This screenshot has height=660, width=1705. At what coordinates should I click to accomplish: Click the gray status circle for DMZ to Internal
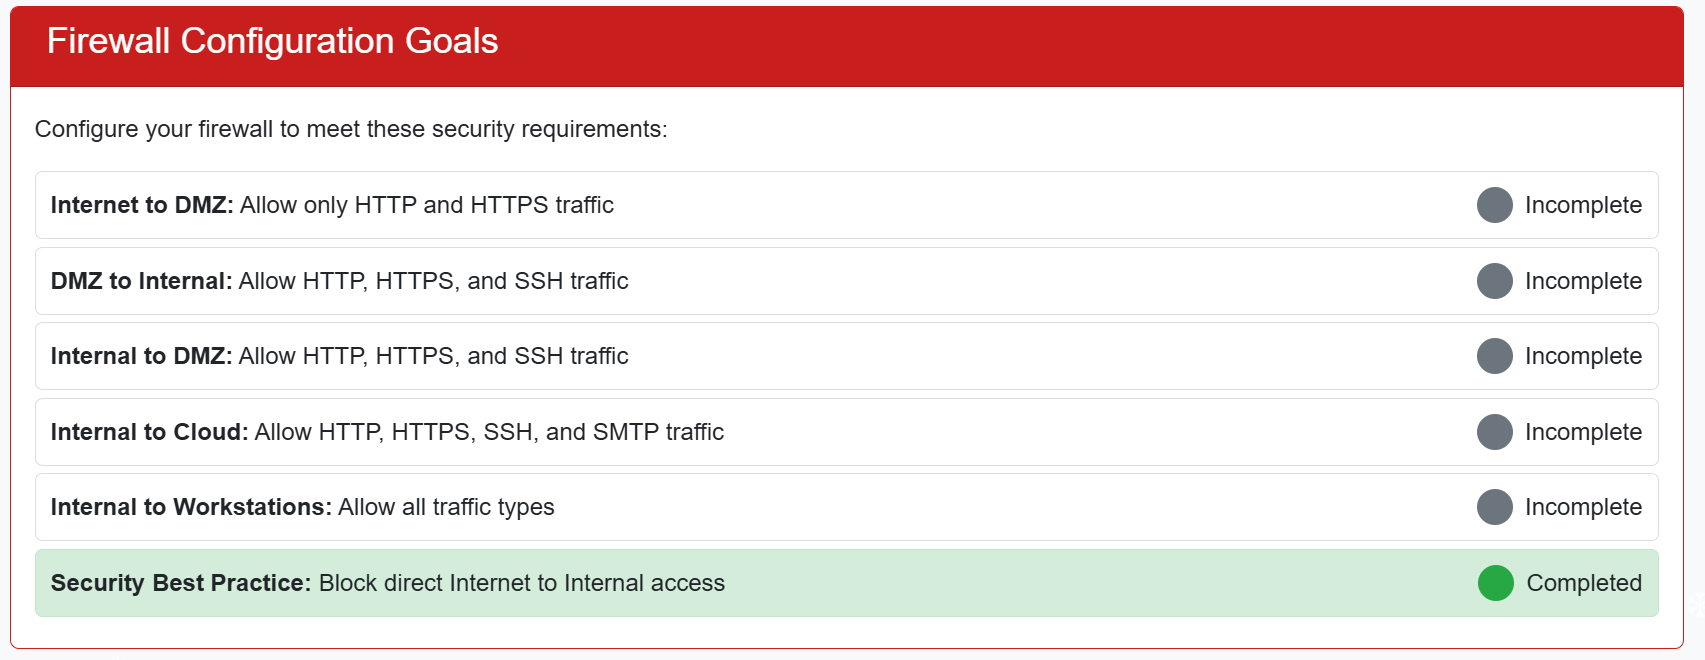[x=1494, y=281]
